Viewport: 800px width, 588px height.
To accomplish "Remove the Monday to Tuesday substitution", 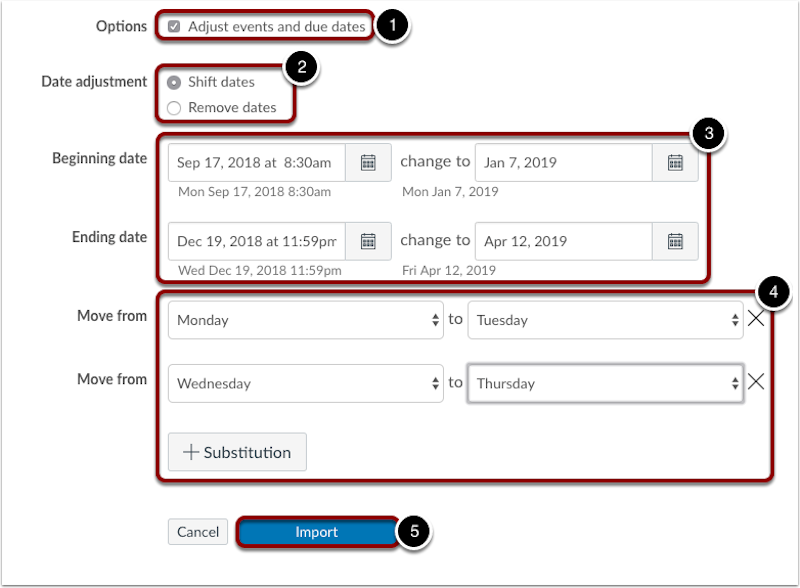I will tap(756, 319).
